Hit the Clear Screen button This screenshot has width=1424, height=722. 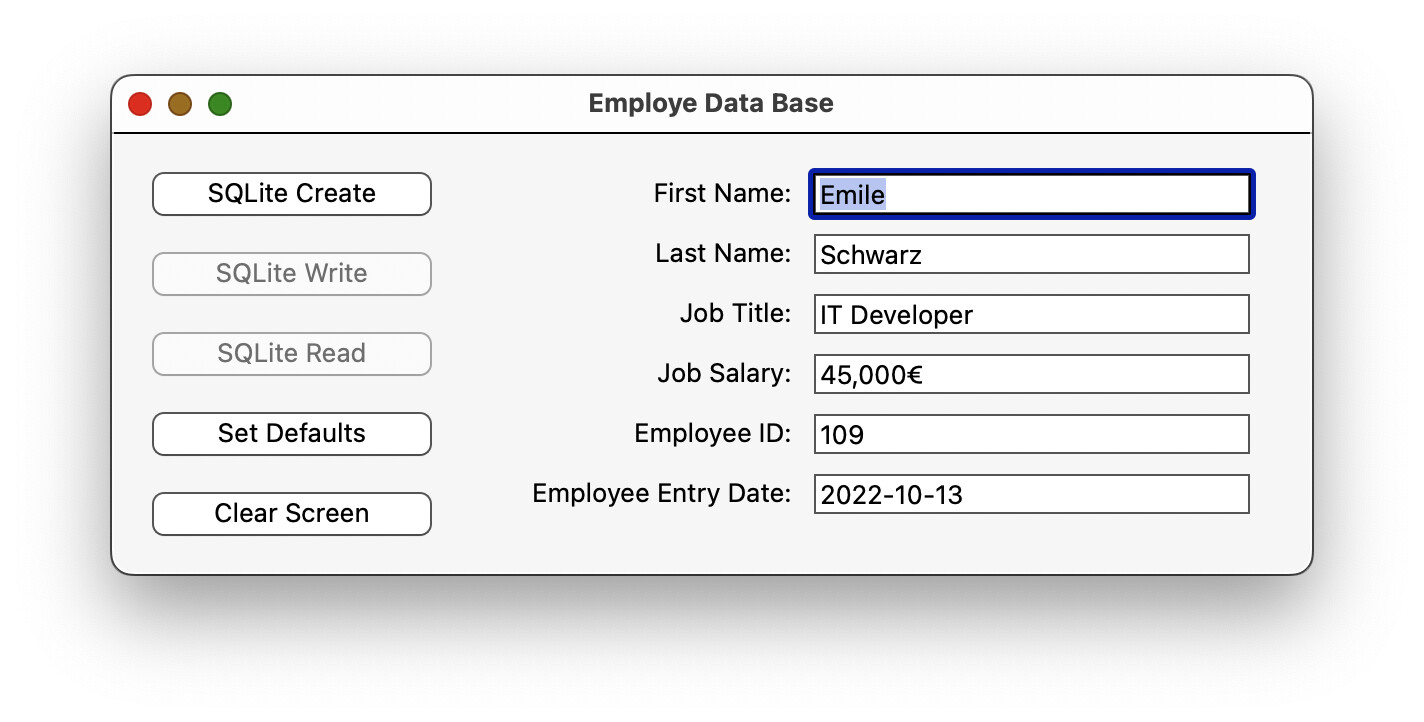pos(291,514)
